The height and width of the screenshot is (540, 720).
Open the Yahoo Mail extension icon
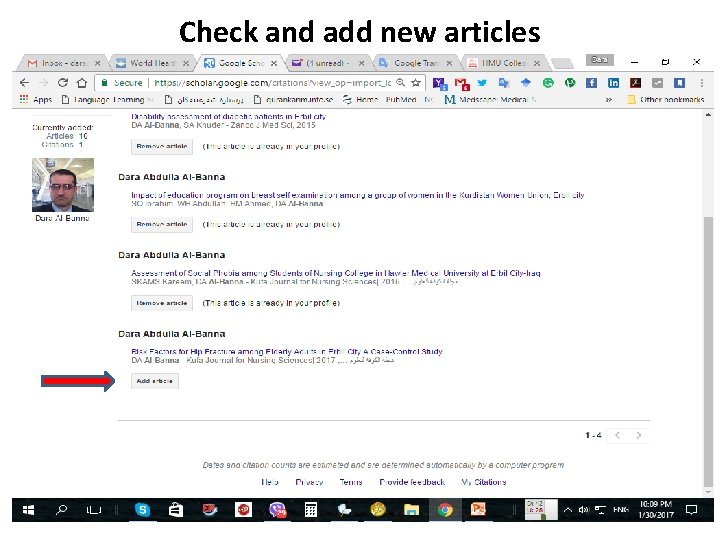(x=439, y=84)
